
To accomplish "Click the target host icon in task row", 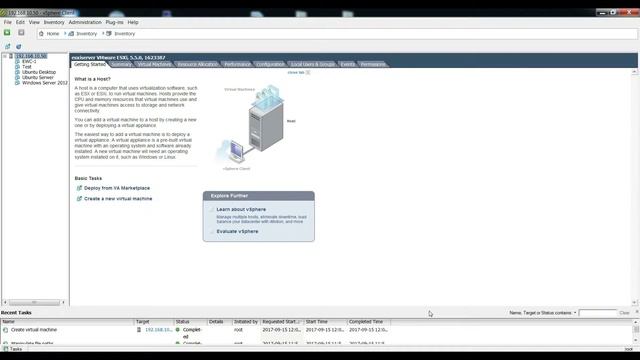I will coord(139,330).
